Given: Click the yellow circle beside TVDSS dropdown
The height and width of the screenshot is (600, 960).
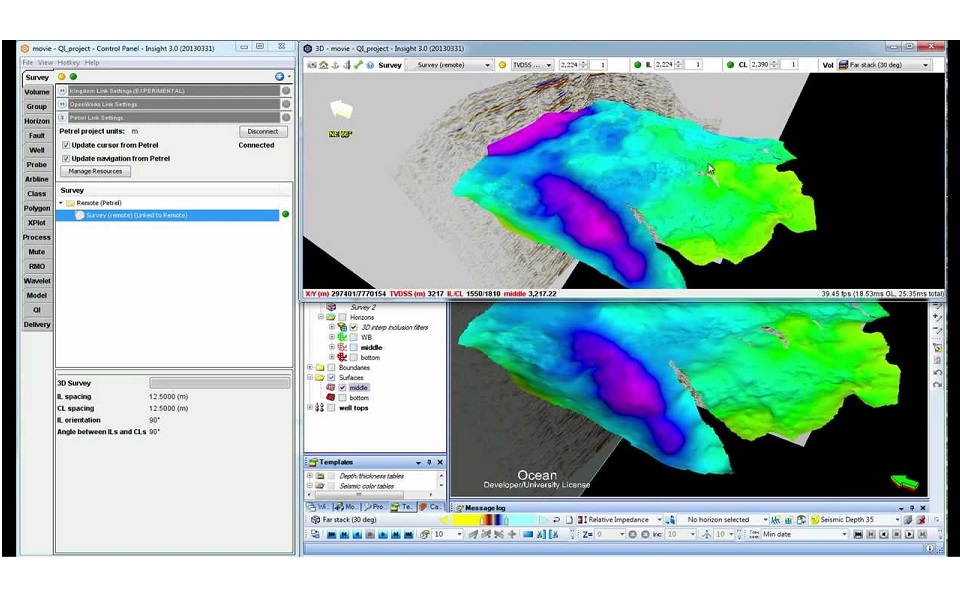Looking at the screenshot, I should [502, 65].
